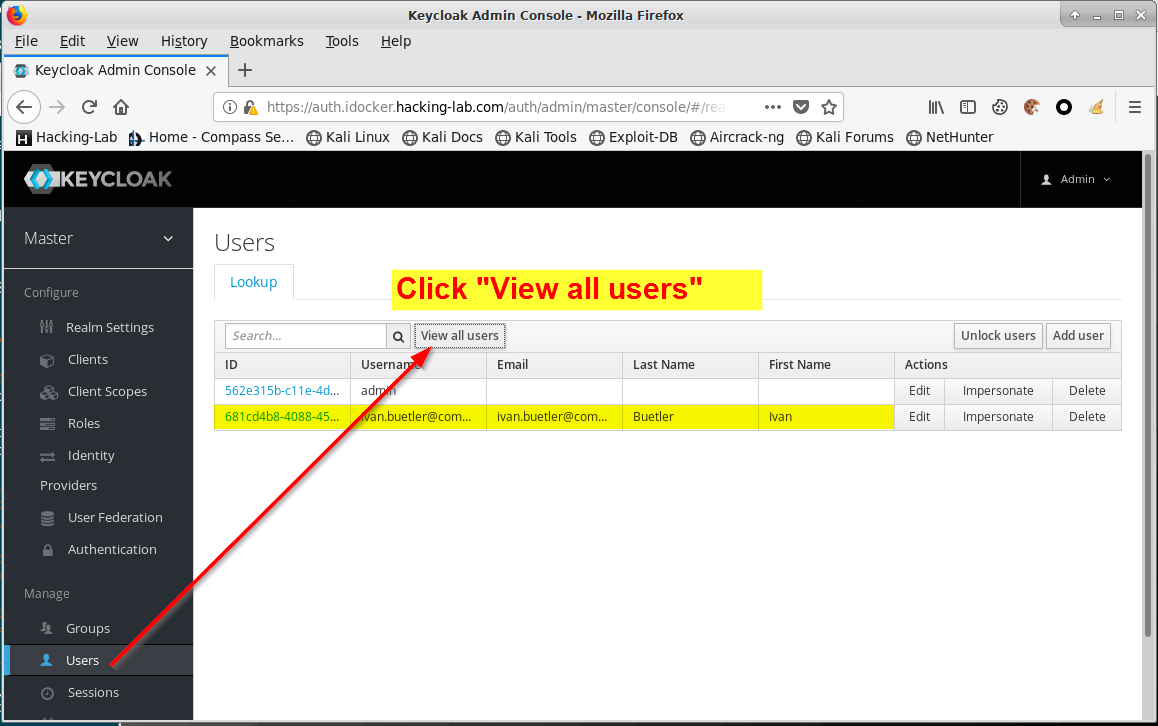Image resolution: width=1158 pixels, height=726 pixels.
Task: Open the Kali Tools bookmark
Action: [536, 137]
